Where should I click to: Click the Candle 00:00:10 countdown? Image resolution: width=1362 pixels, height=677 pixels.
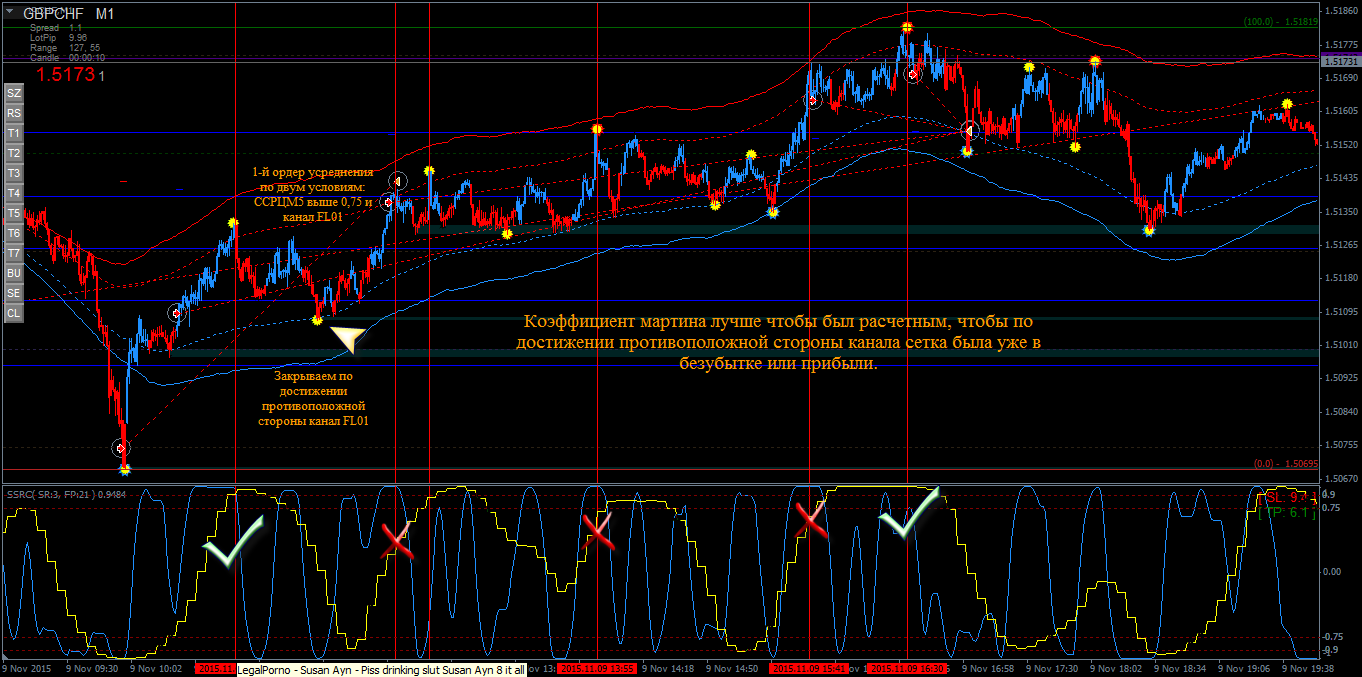[68, 58]
